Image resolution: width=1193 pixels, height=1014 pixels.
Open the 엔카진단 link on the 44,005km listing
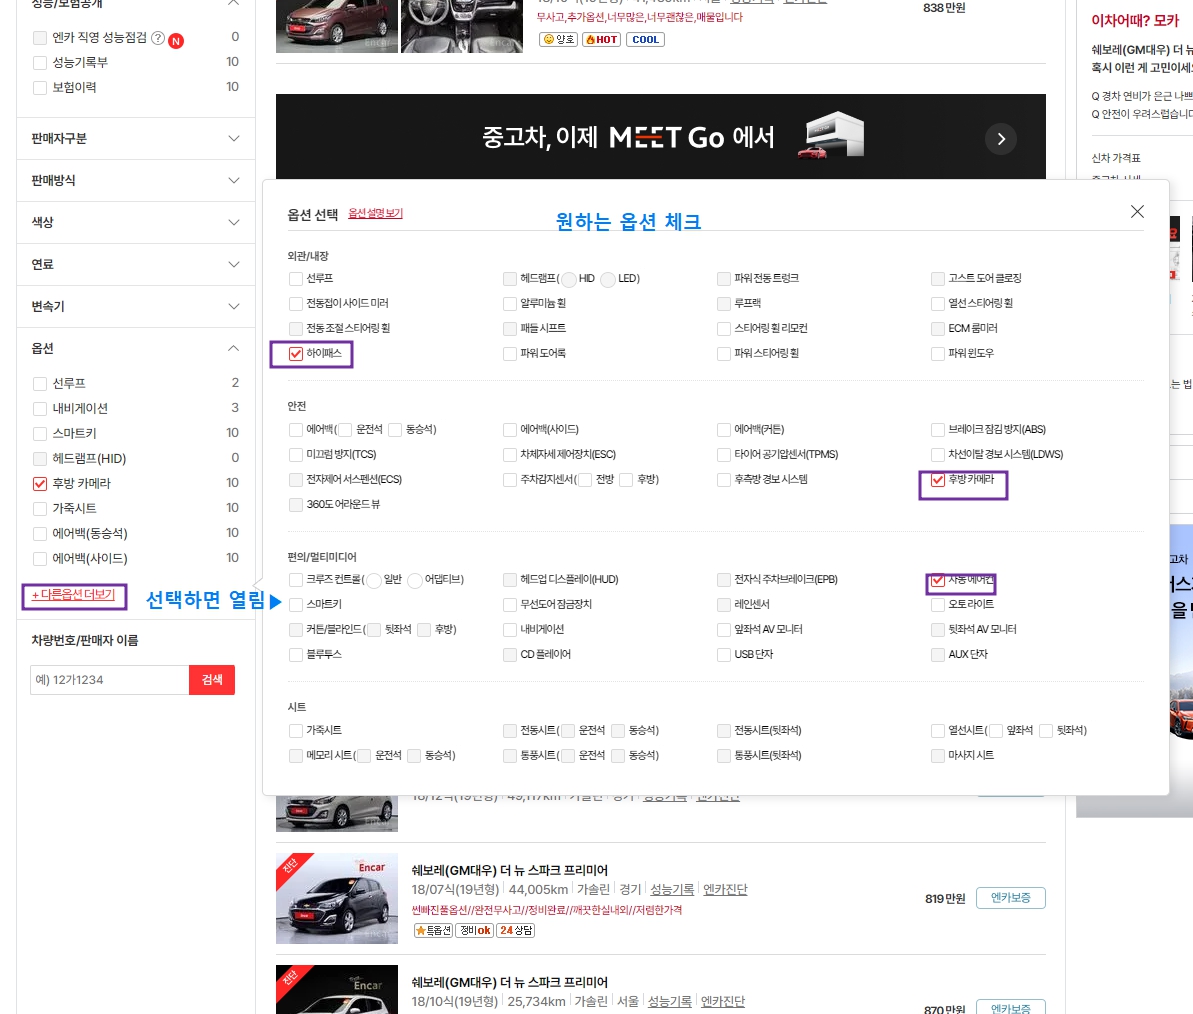[725, 889]
